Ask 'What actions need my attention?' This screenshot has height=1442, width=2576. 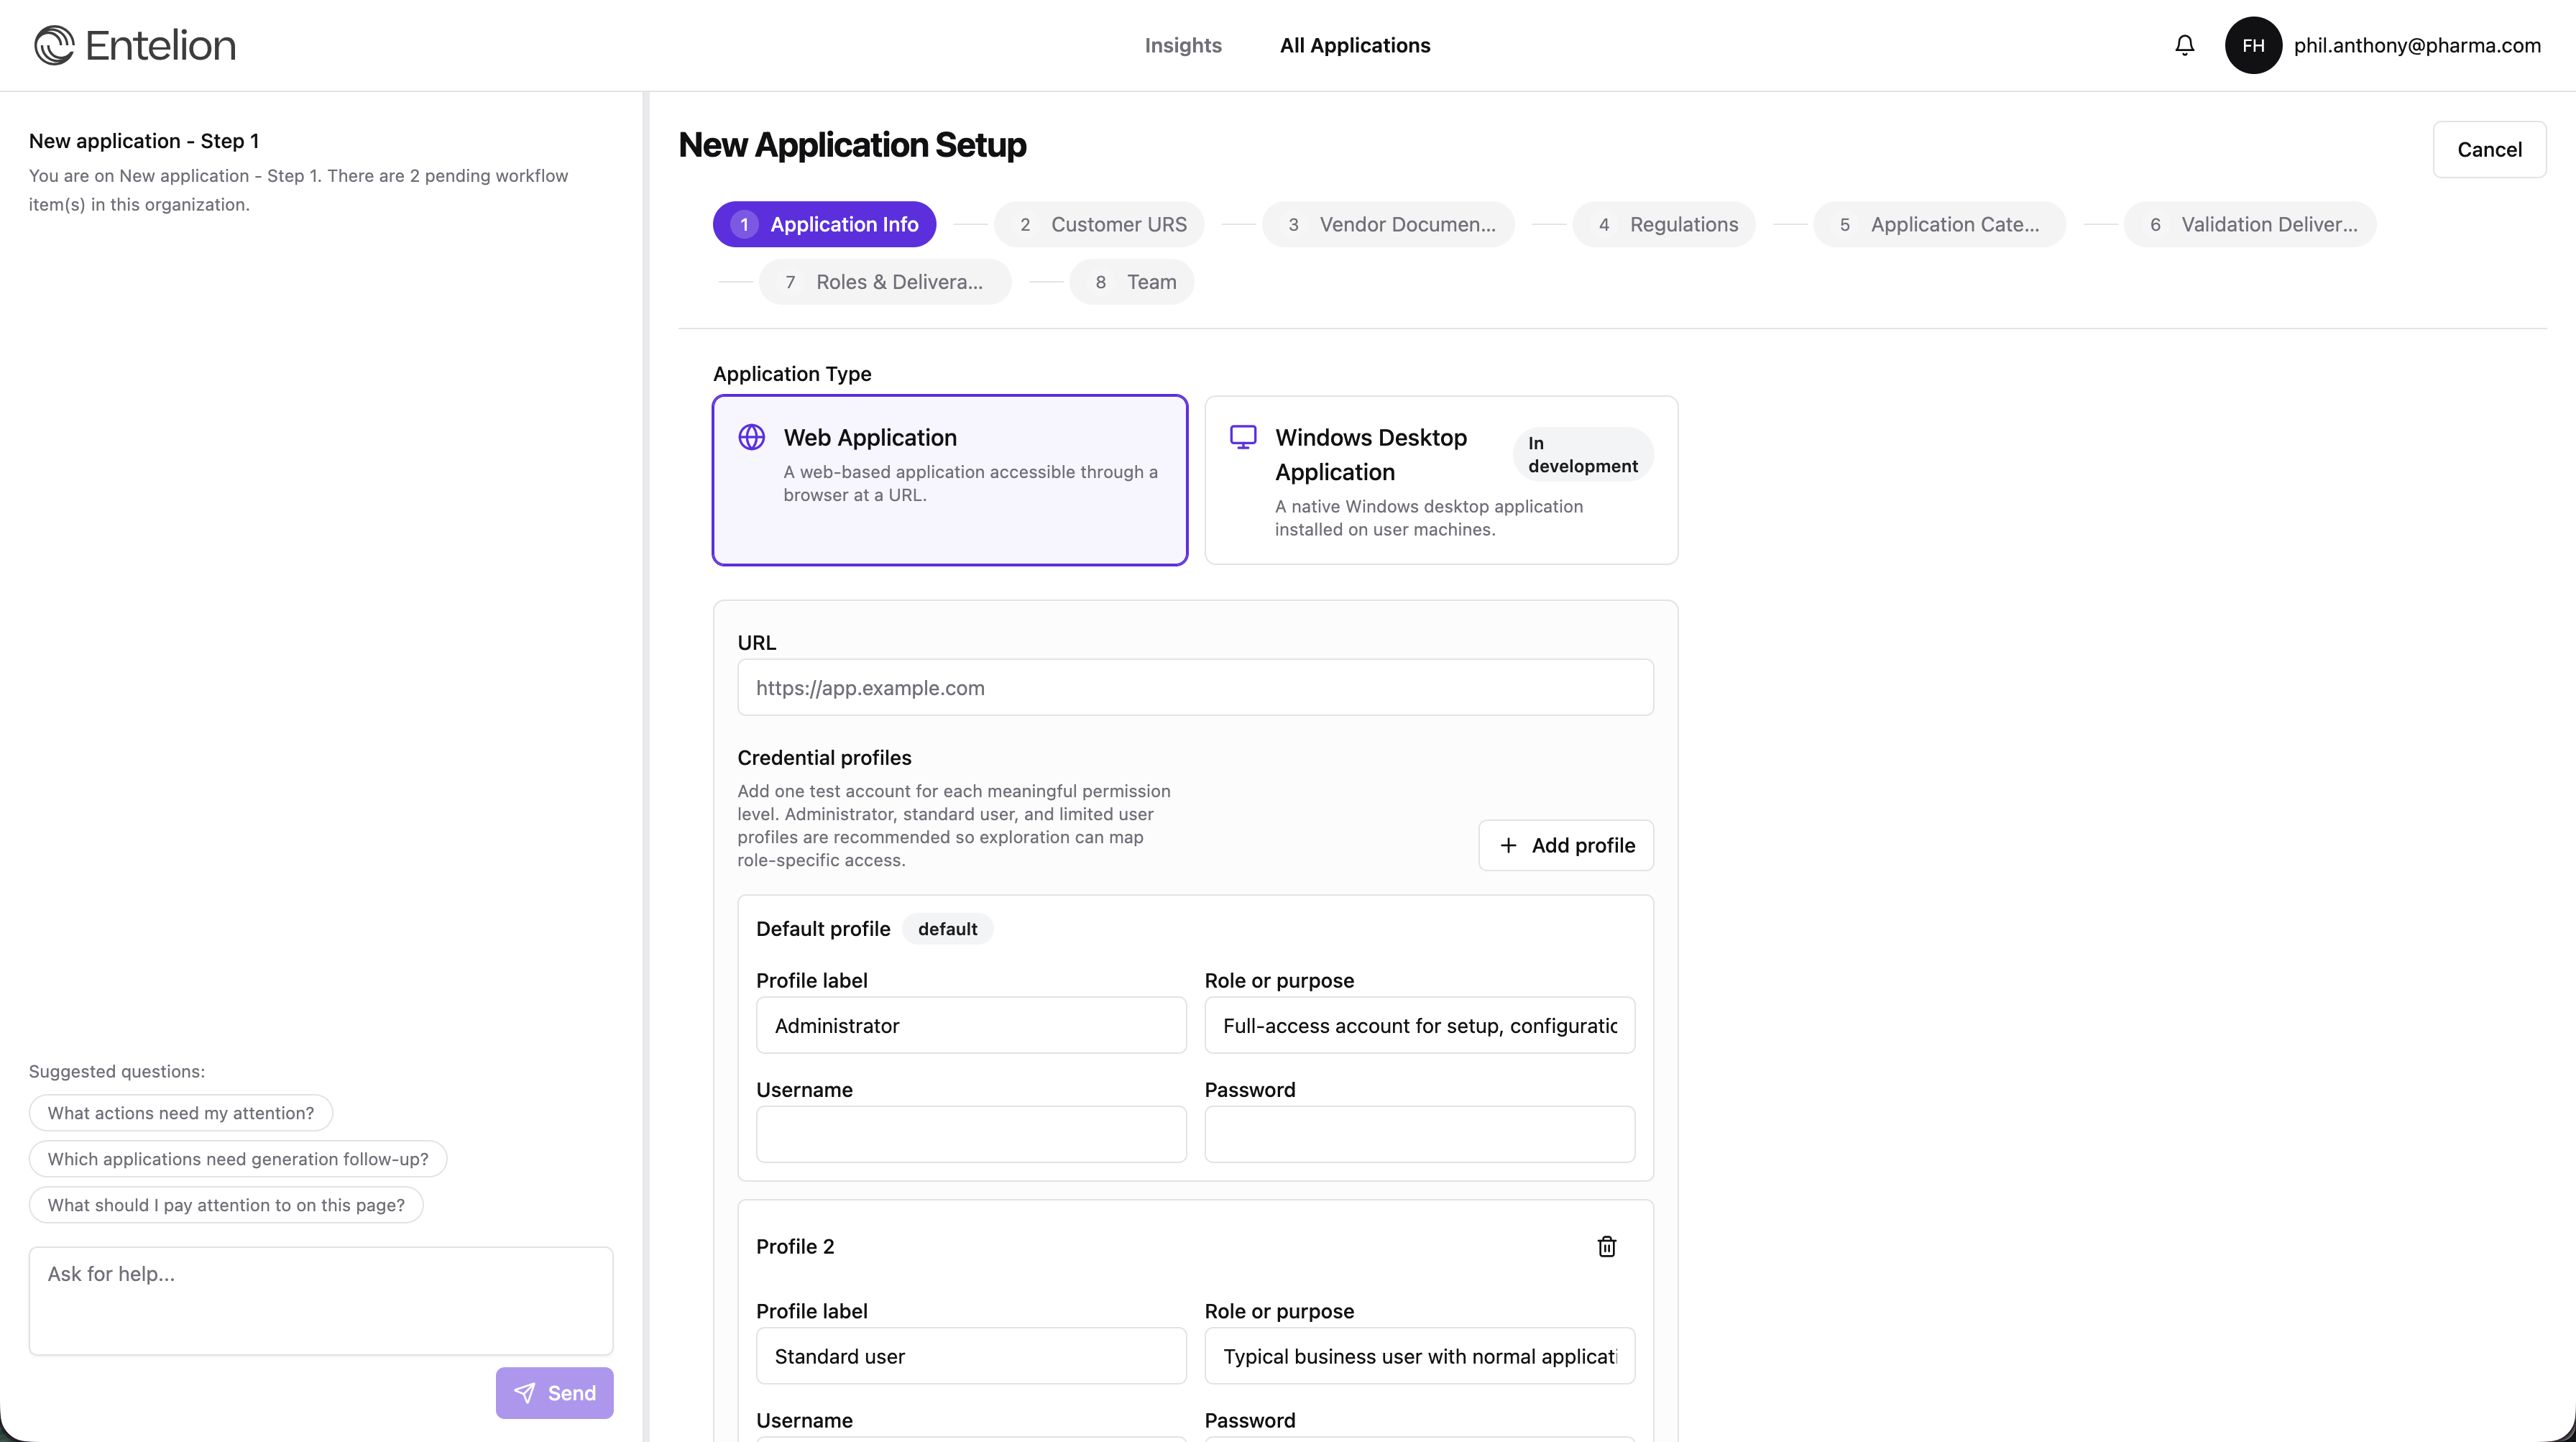tap(181, 1113)
